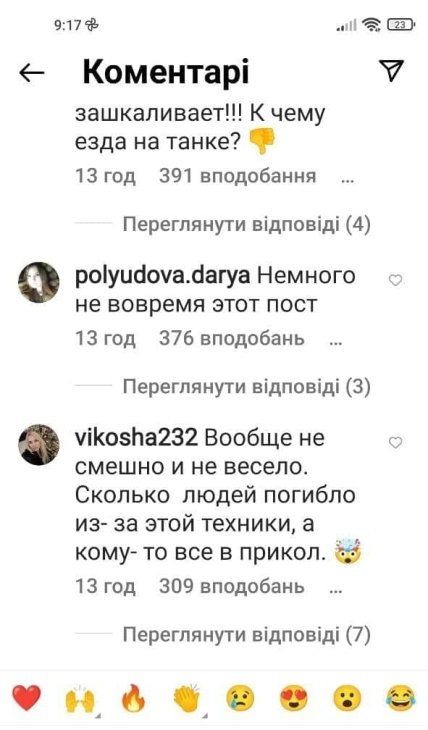This screenshot has height=730, width=428.
Task: React with the crying face emoji
Action: tap(240, 698)
